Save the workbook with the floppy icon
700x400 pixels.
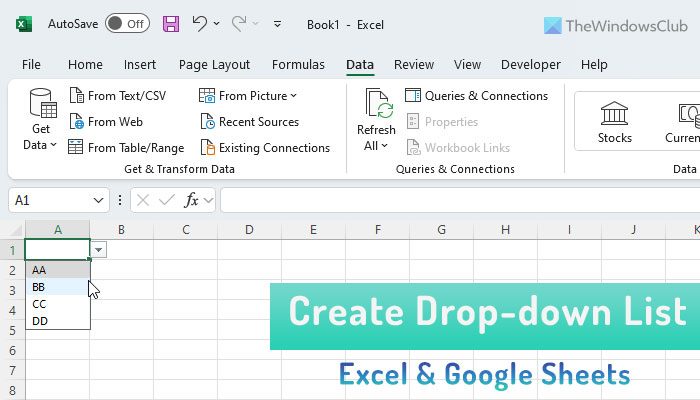coord(171,24)
